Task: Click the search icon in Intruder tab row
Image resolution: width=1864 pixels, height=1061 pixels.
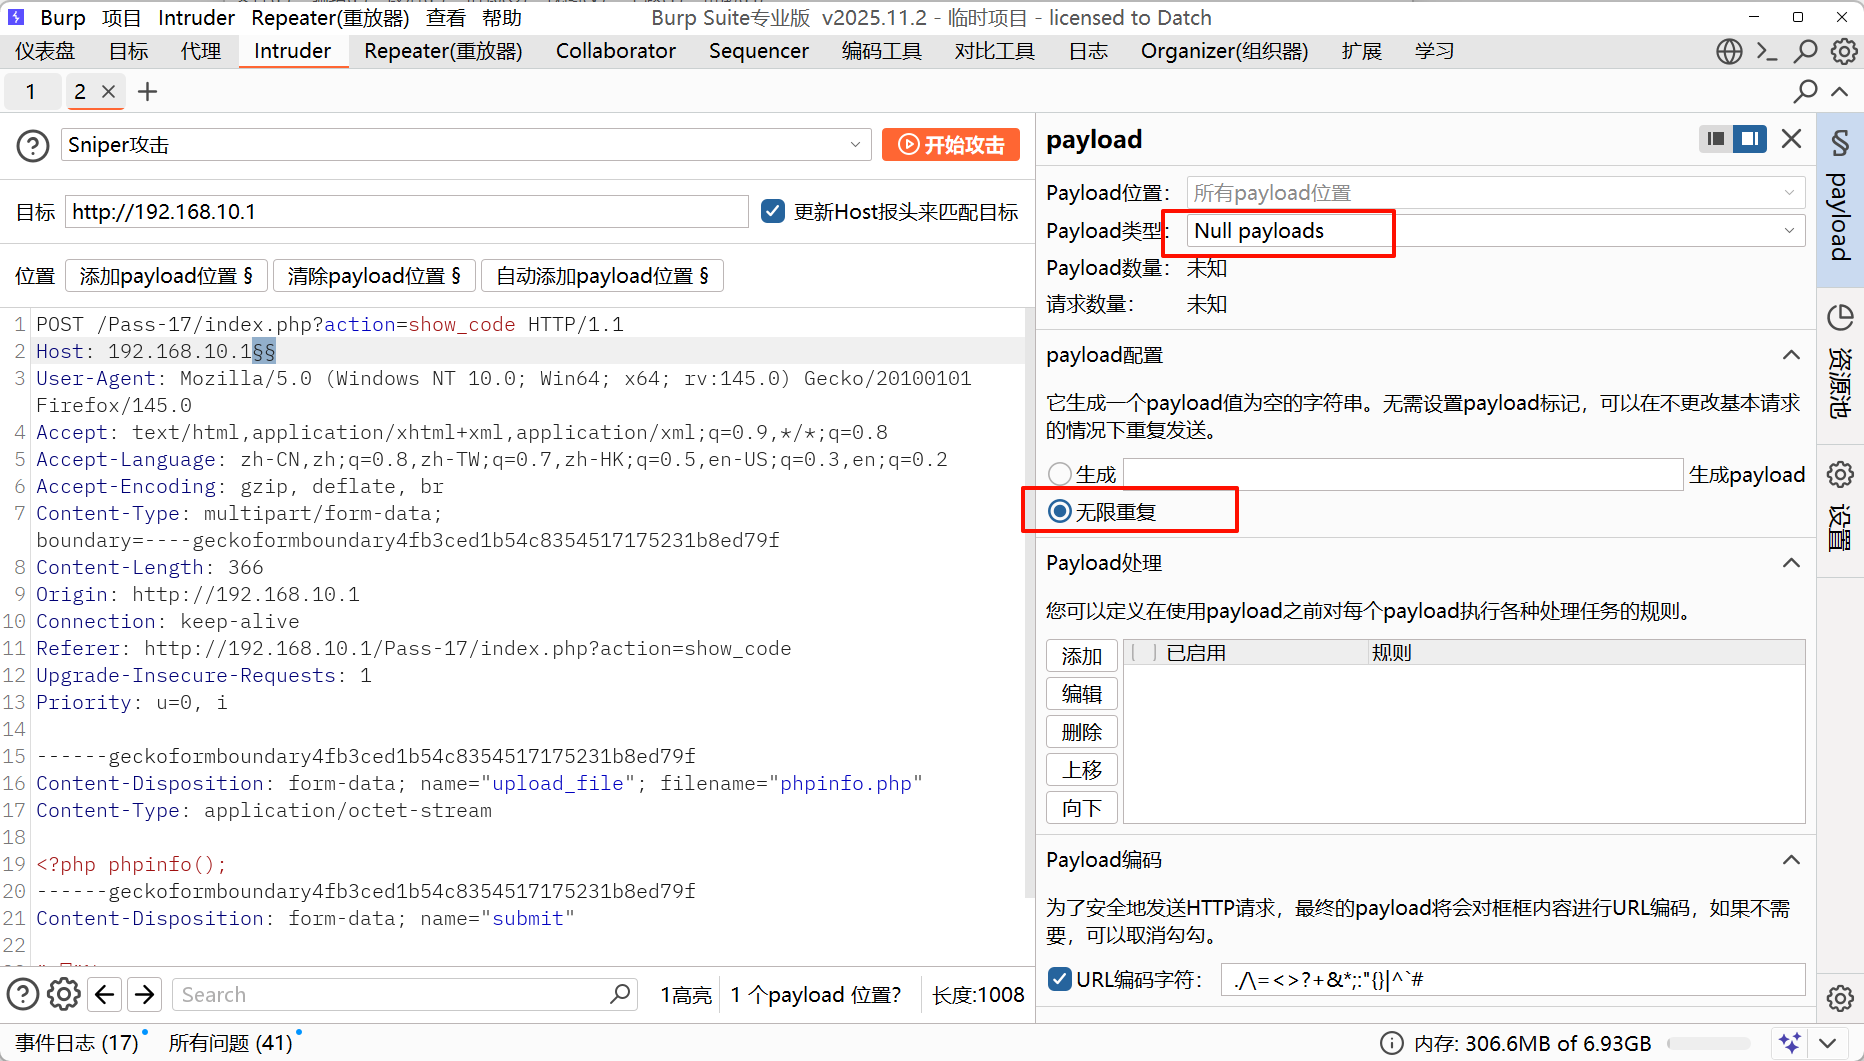Action: (x=1806, y=92)
